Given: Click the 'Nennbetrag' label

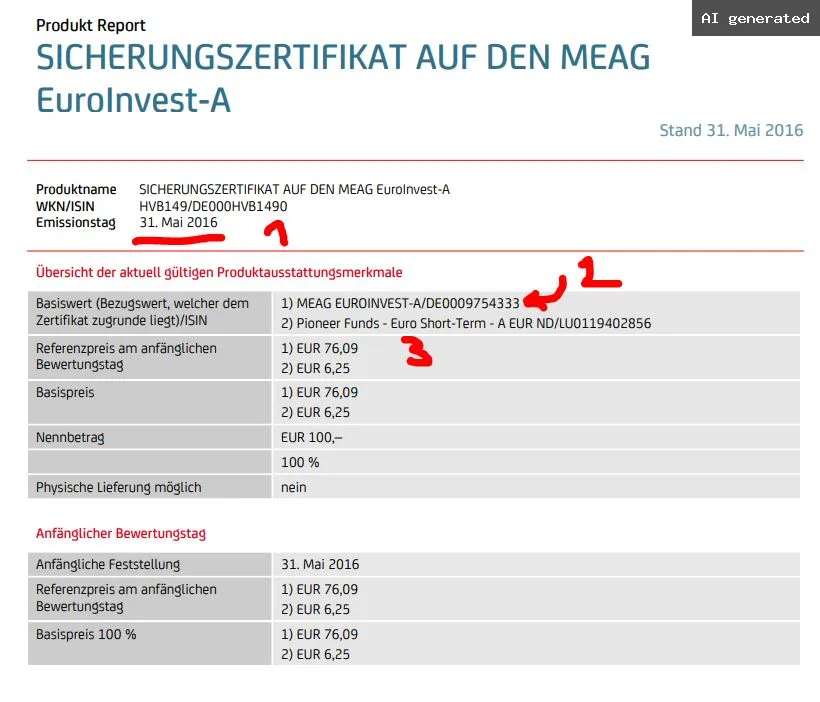Looking at the screenshot, I should 70,437.
